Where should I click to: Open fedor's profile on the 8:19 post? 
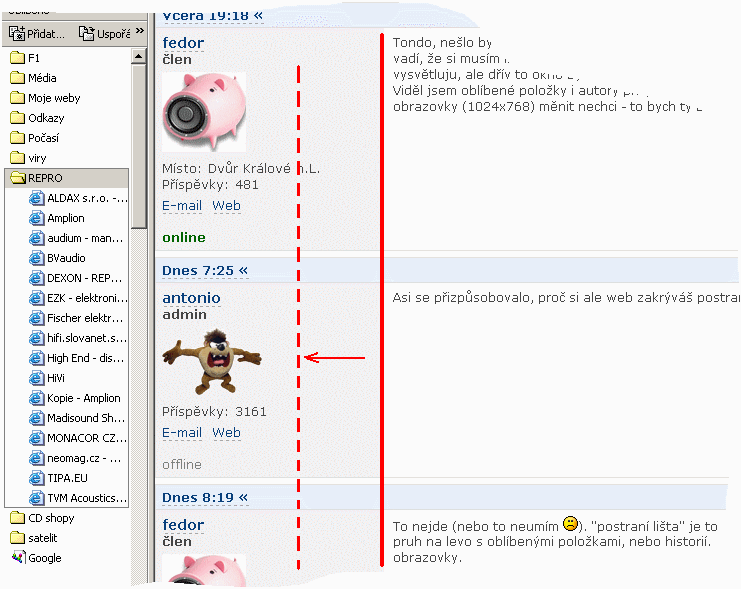click(x=183, y=525)
